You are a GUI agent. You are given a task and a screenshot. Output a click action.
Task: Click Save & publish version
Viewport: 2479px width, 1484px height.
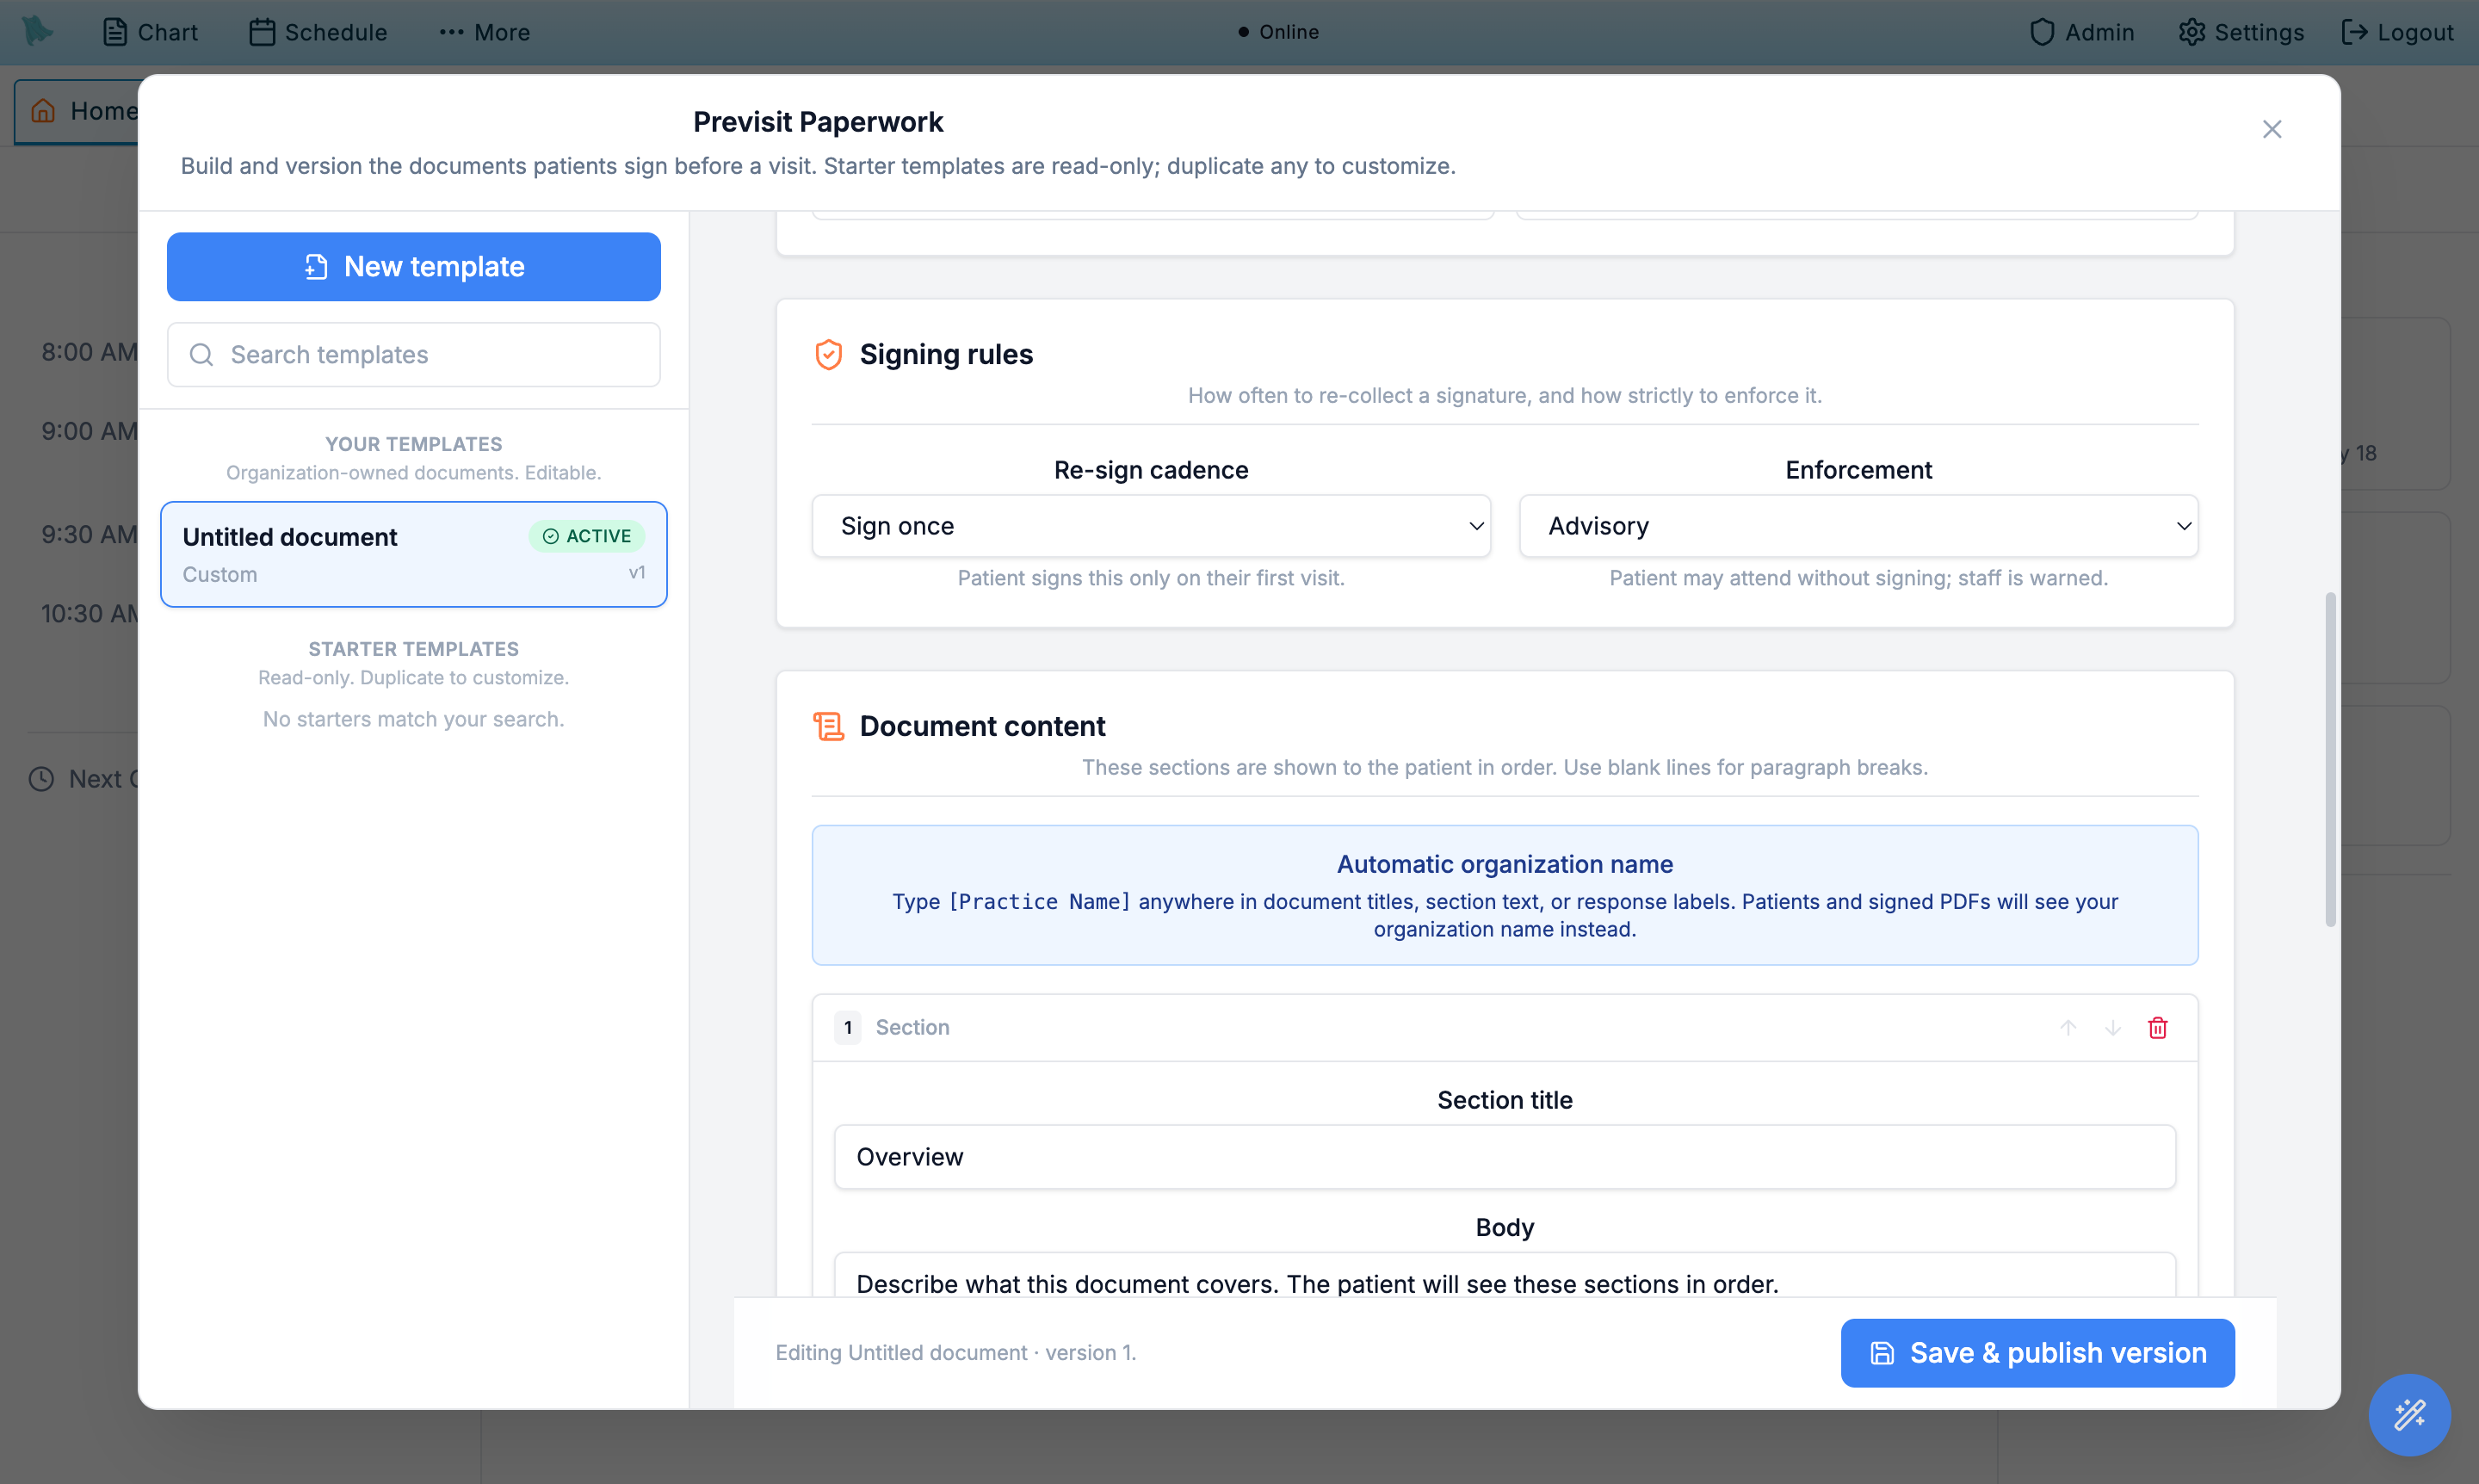coord(2038,1353)
